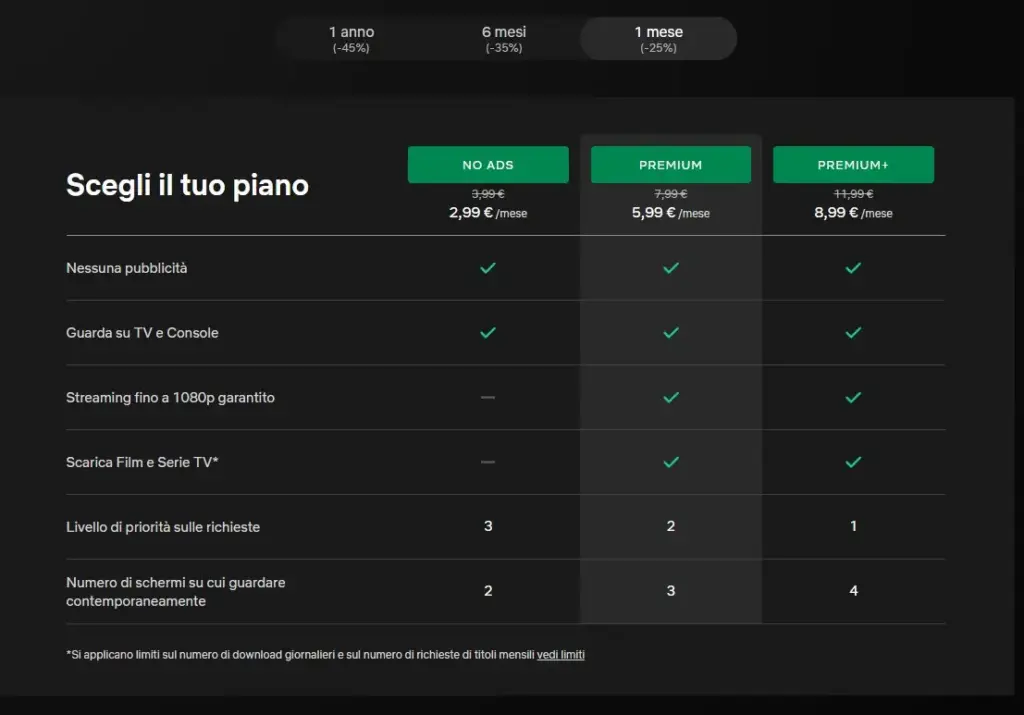The width and height of the screenshot is (1024, 715).
Task: Click the Scegli il tuo piano heading
Action: 187,185
